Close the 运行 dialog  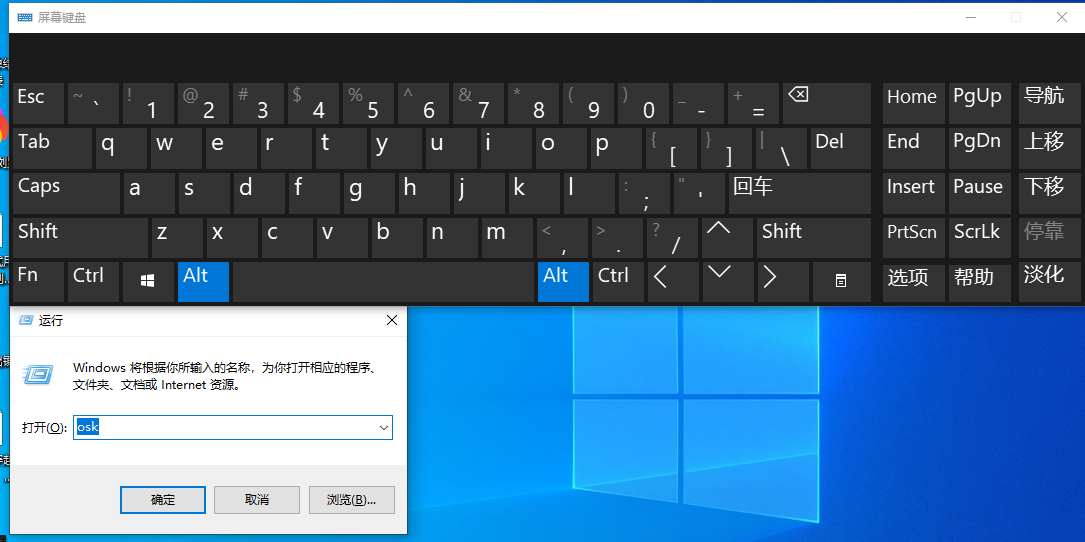tap(392, 321)
